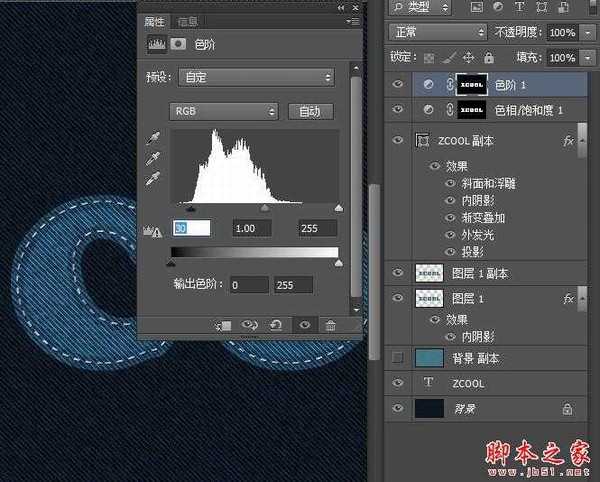Viewport: 600px width, 482px height.
Task: Click the type layer filter icon
Action: coord(520,7)
